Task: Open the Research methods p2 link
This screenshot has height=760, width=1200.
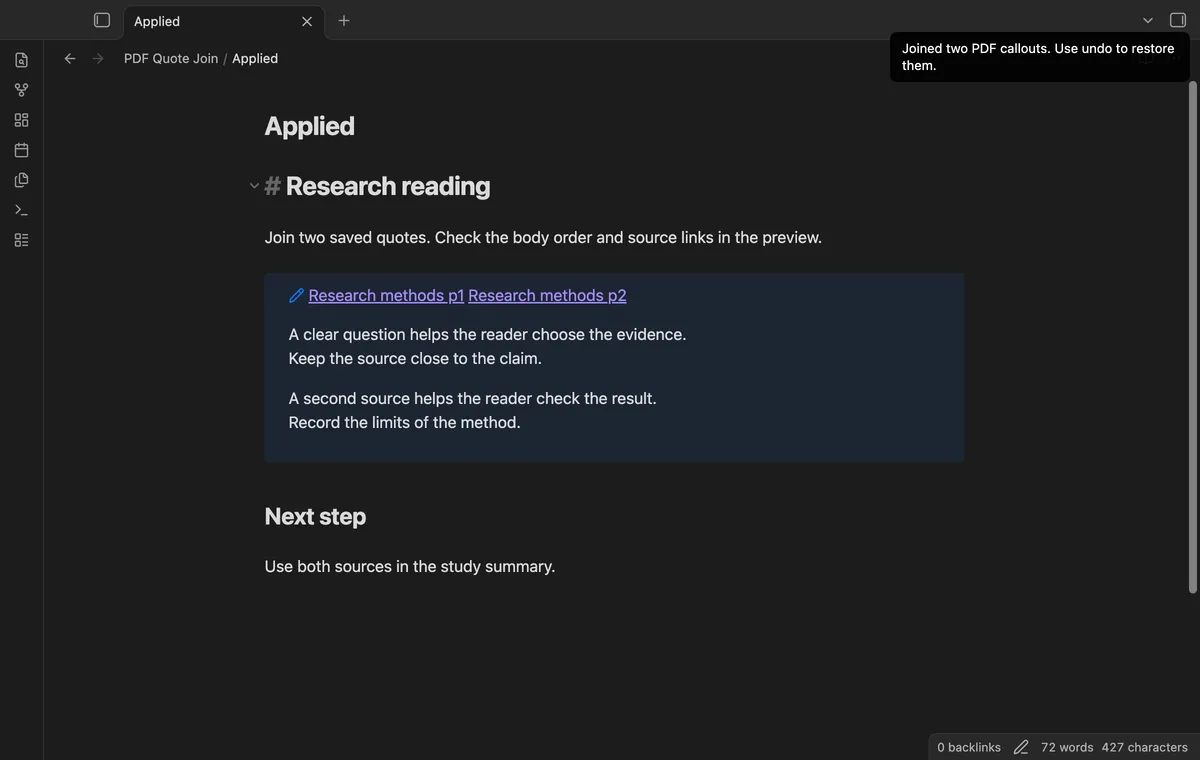Action: click(547, 295)
